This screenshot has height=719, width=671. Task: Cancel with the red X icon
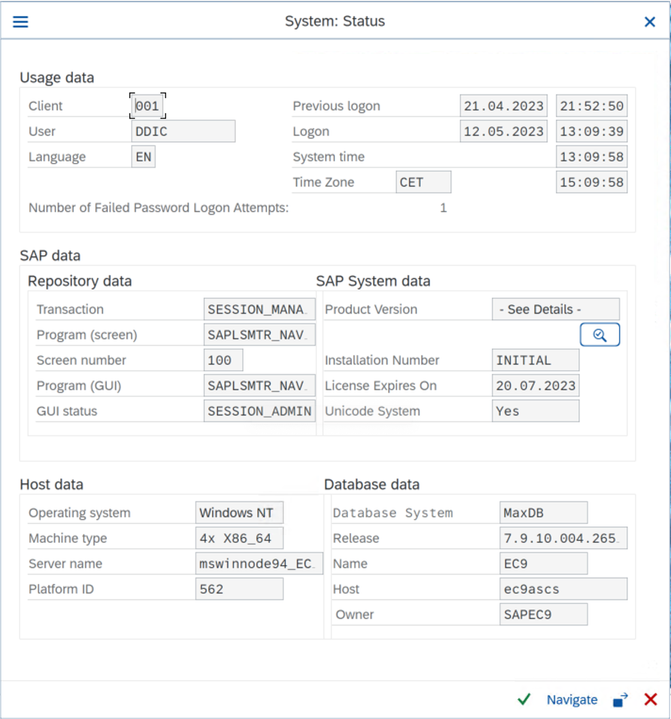(x=650, y=699)
